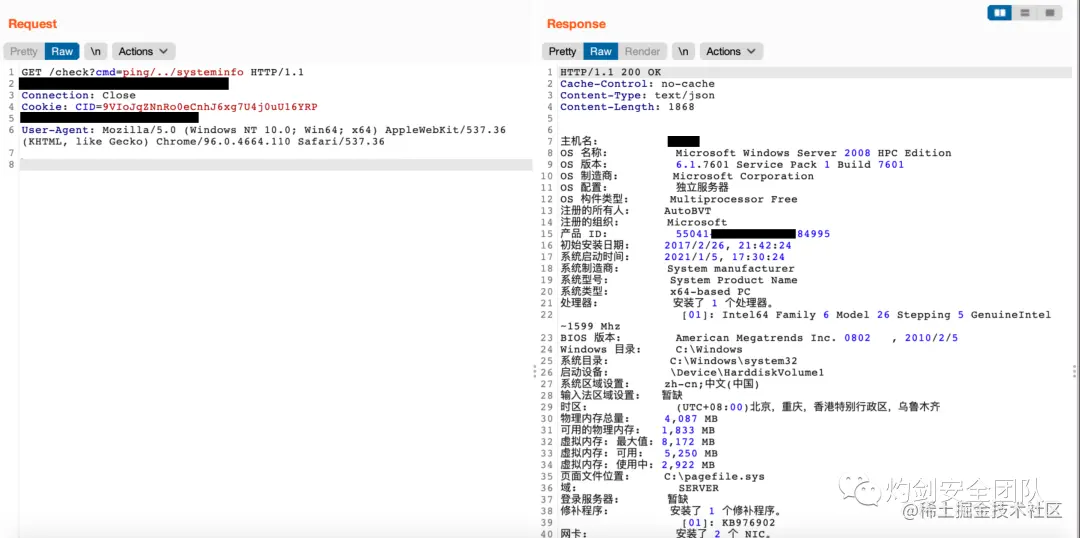Image resolution: width=1080 pixels, height=538 pixels.
Task: Switch to stacked horizontal layout icon
Action: (x=1024, y=12)
